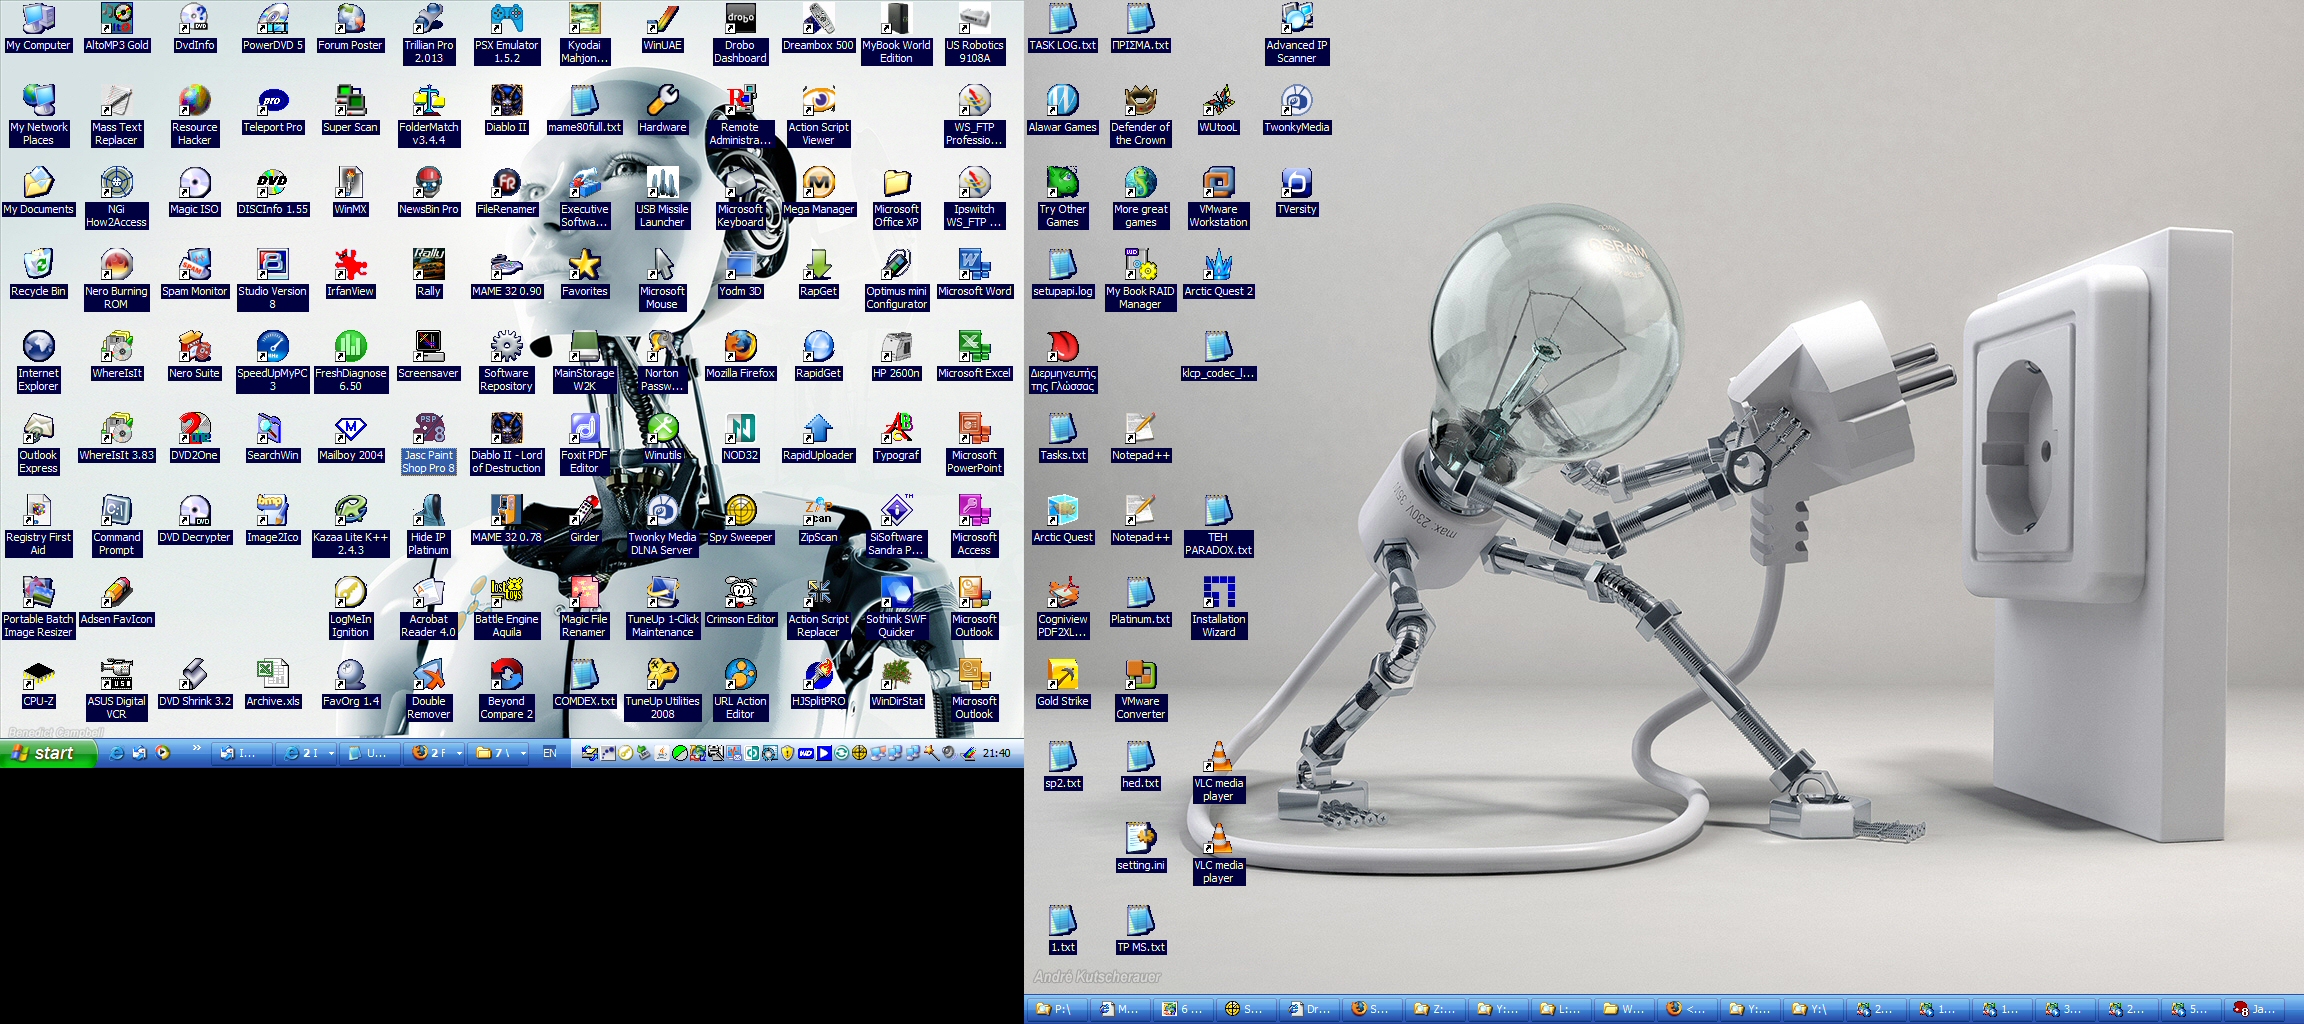Image resolution: width=2304 pixels, height=1024 pixels.
Task: Open the CPU-Z shortcut
Action: click(38, 684)
